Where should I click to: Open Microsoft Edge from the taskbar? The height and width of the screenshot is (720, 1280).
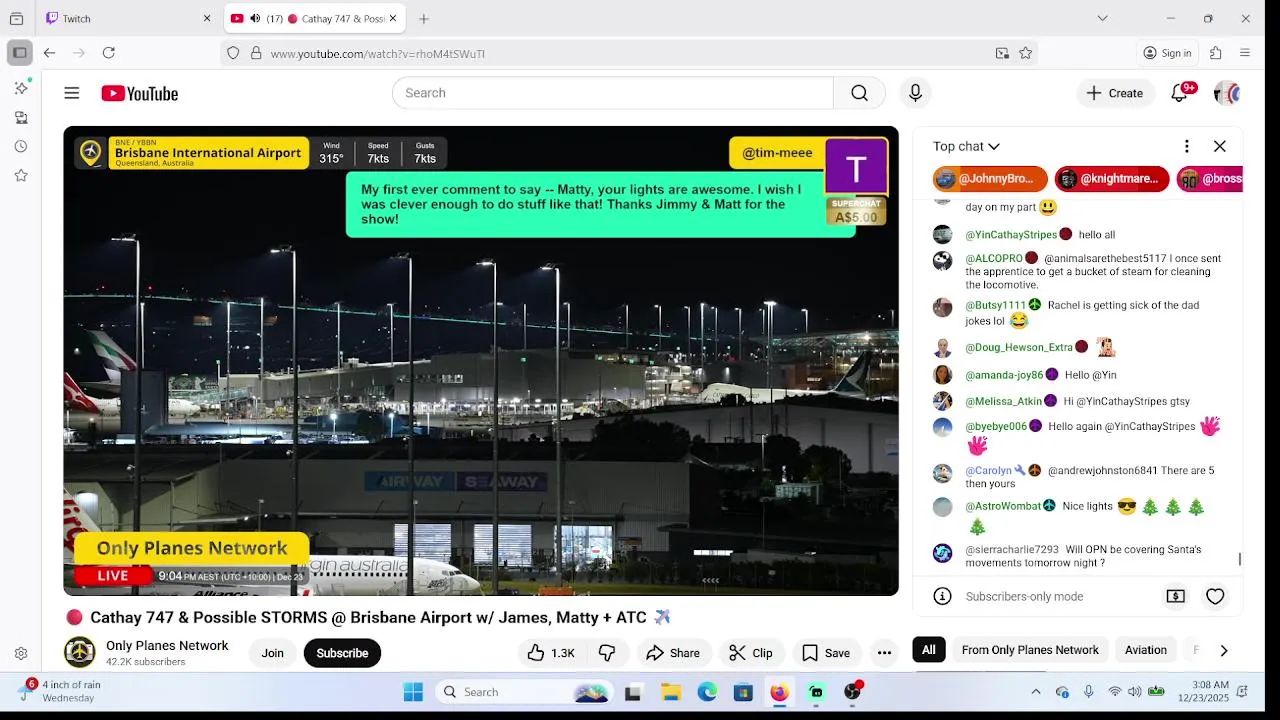coord(707,692)
